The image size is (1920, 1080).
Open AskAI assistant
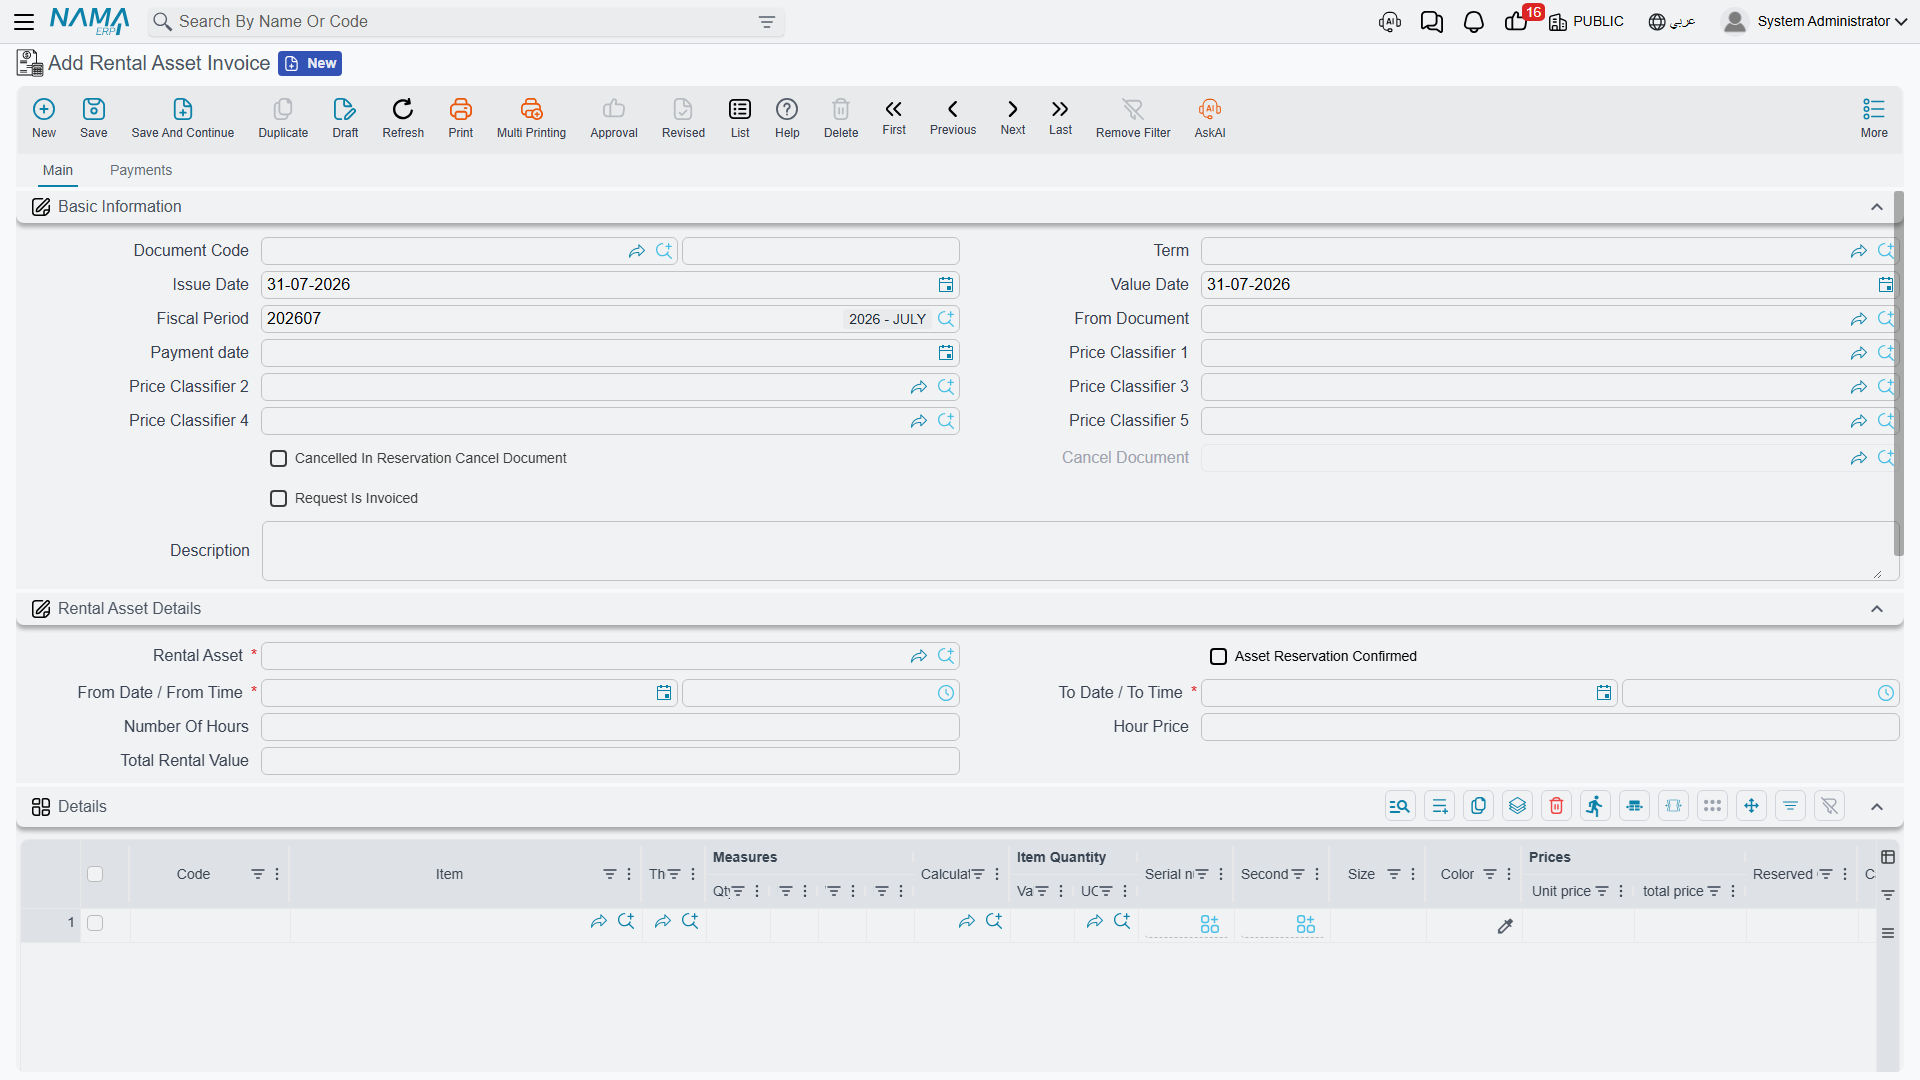(1210, 117)
